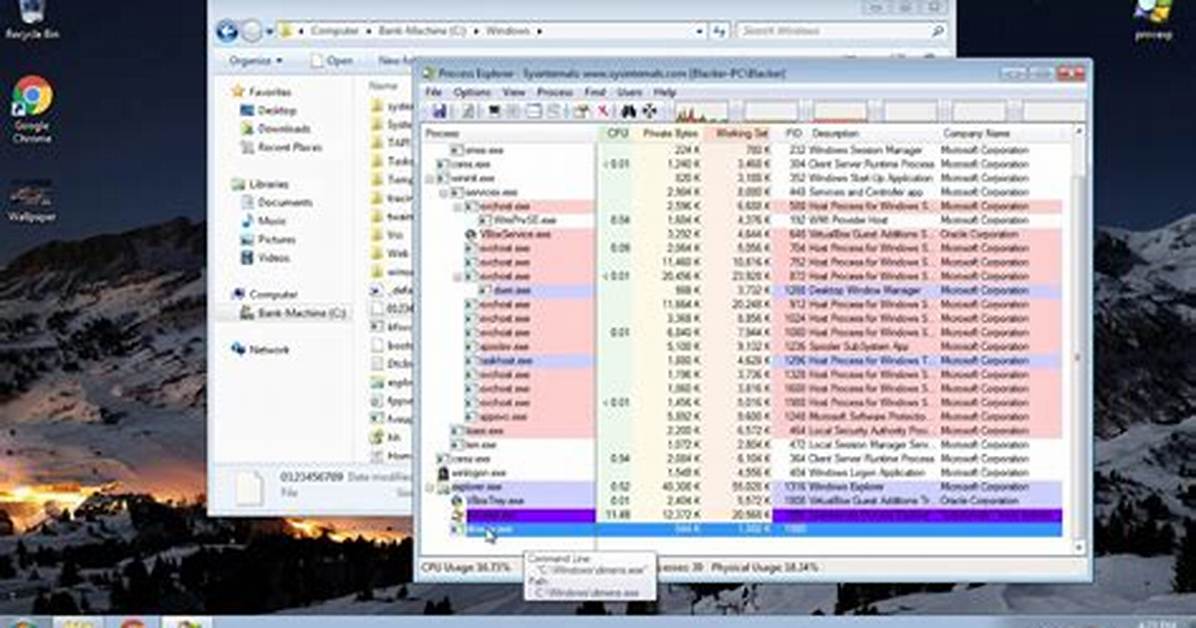This screenshot has height=628, width=1196.
Task: Select the procexp desktop icon
Action: point(1153,20)
